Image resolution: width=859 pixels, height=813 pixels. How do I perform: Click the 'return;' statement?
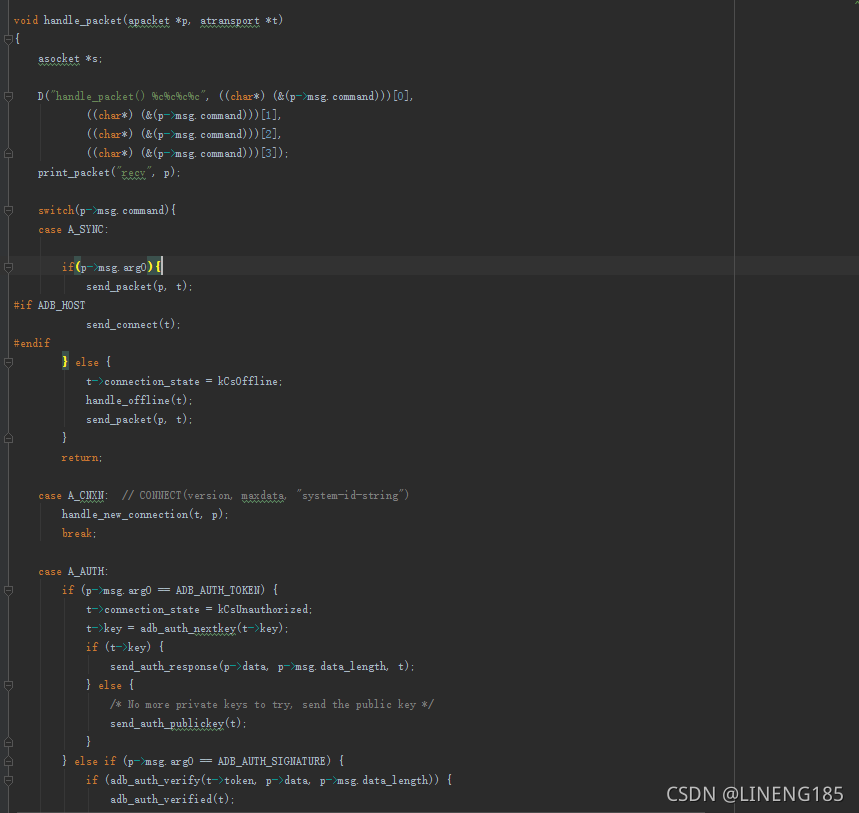coord(82,457)
